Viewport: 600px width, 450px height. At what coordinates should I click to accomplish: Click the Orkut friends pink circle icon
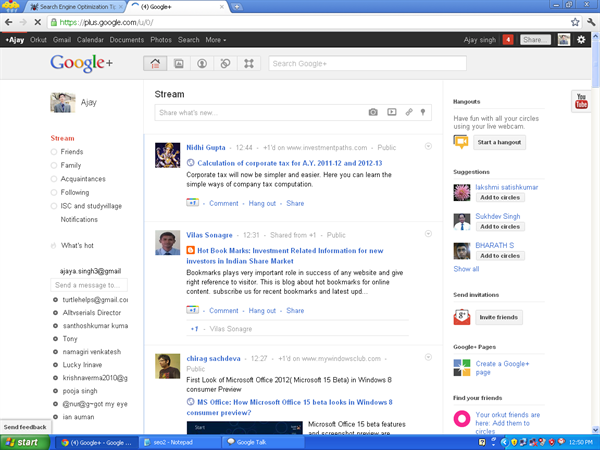tap(461, 419)
